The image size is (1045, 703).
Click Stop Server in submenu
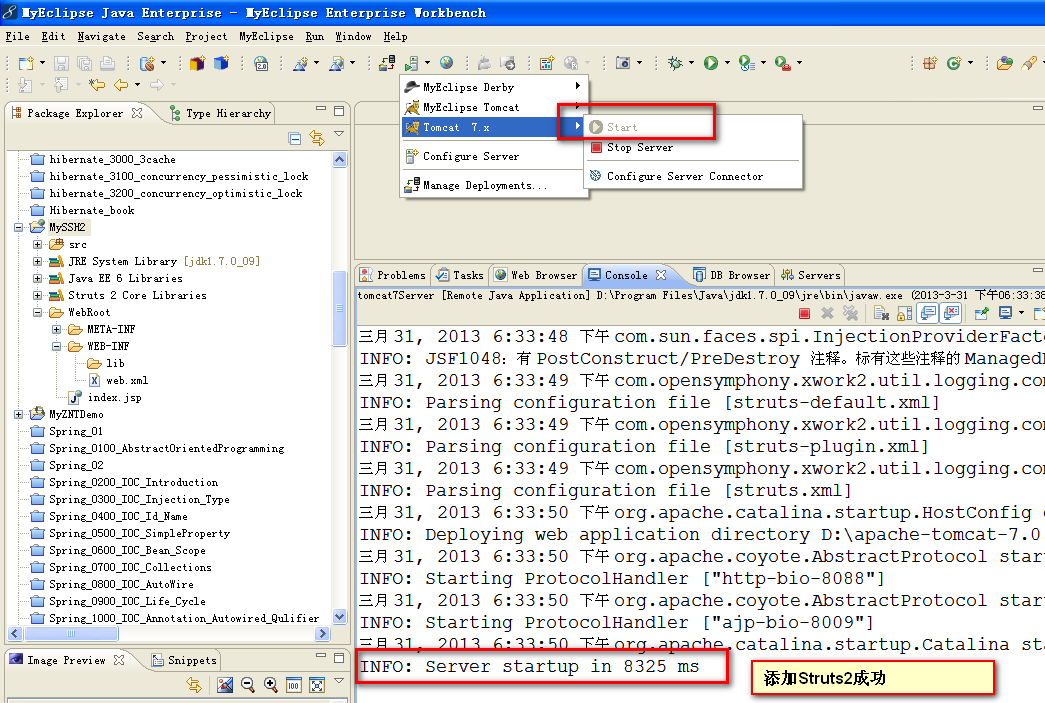point(692,148)
